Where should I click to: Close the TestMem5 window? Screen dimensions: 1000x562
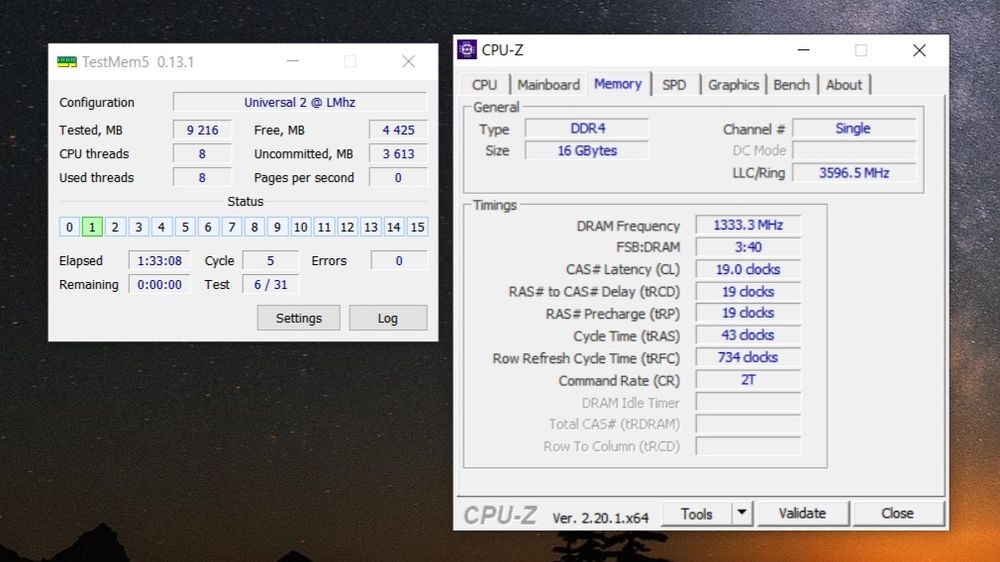(409, 61)
